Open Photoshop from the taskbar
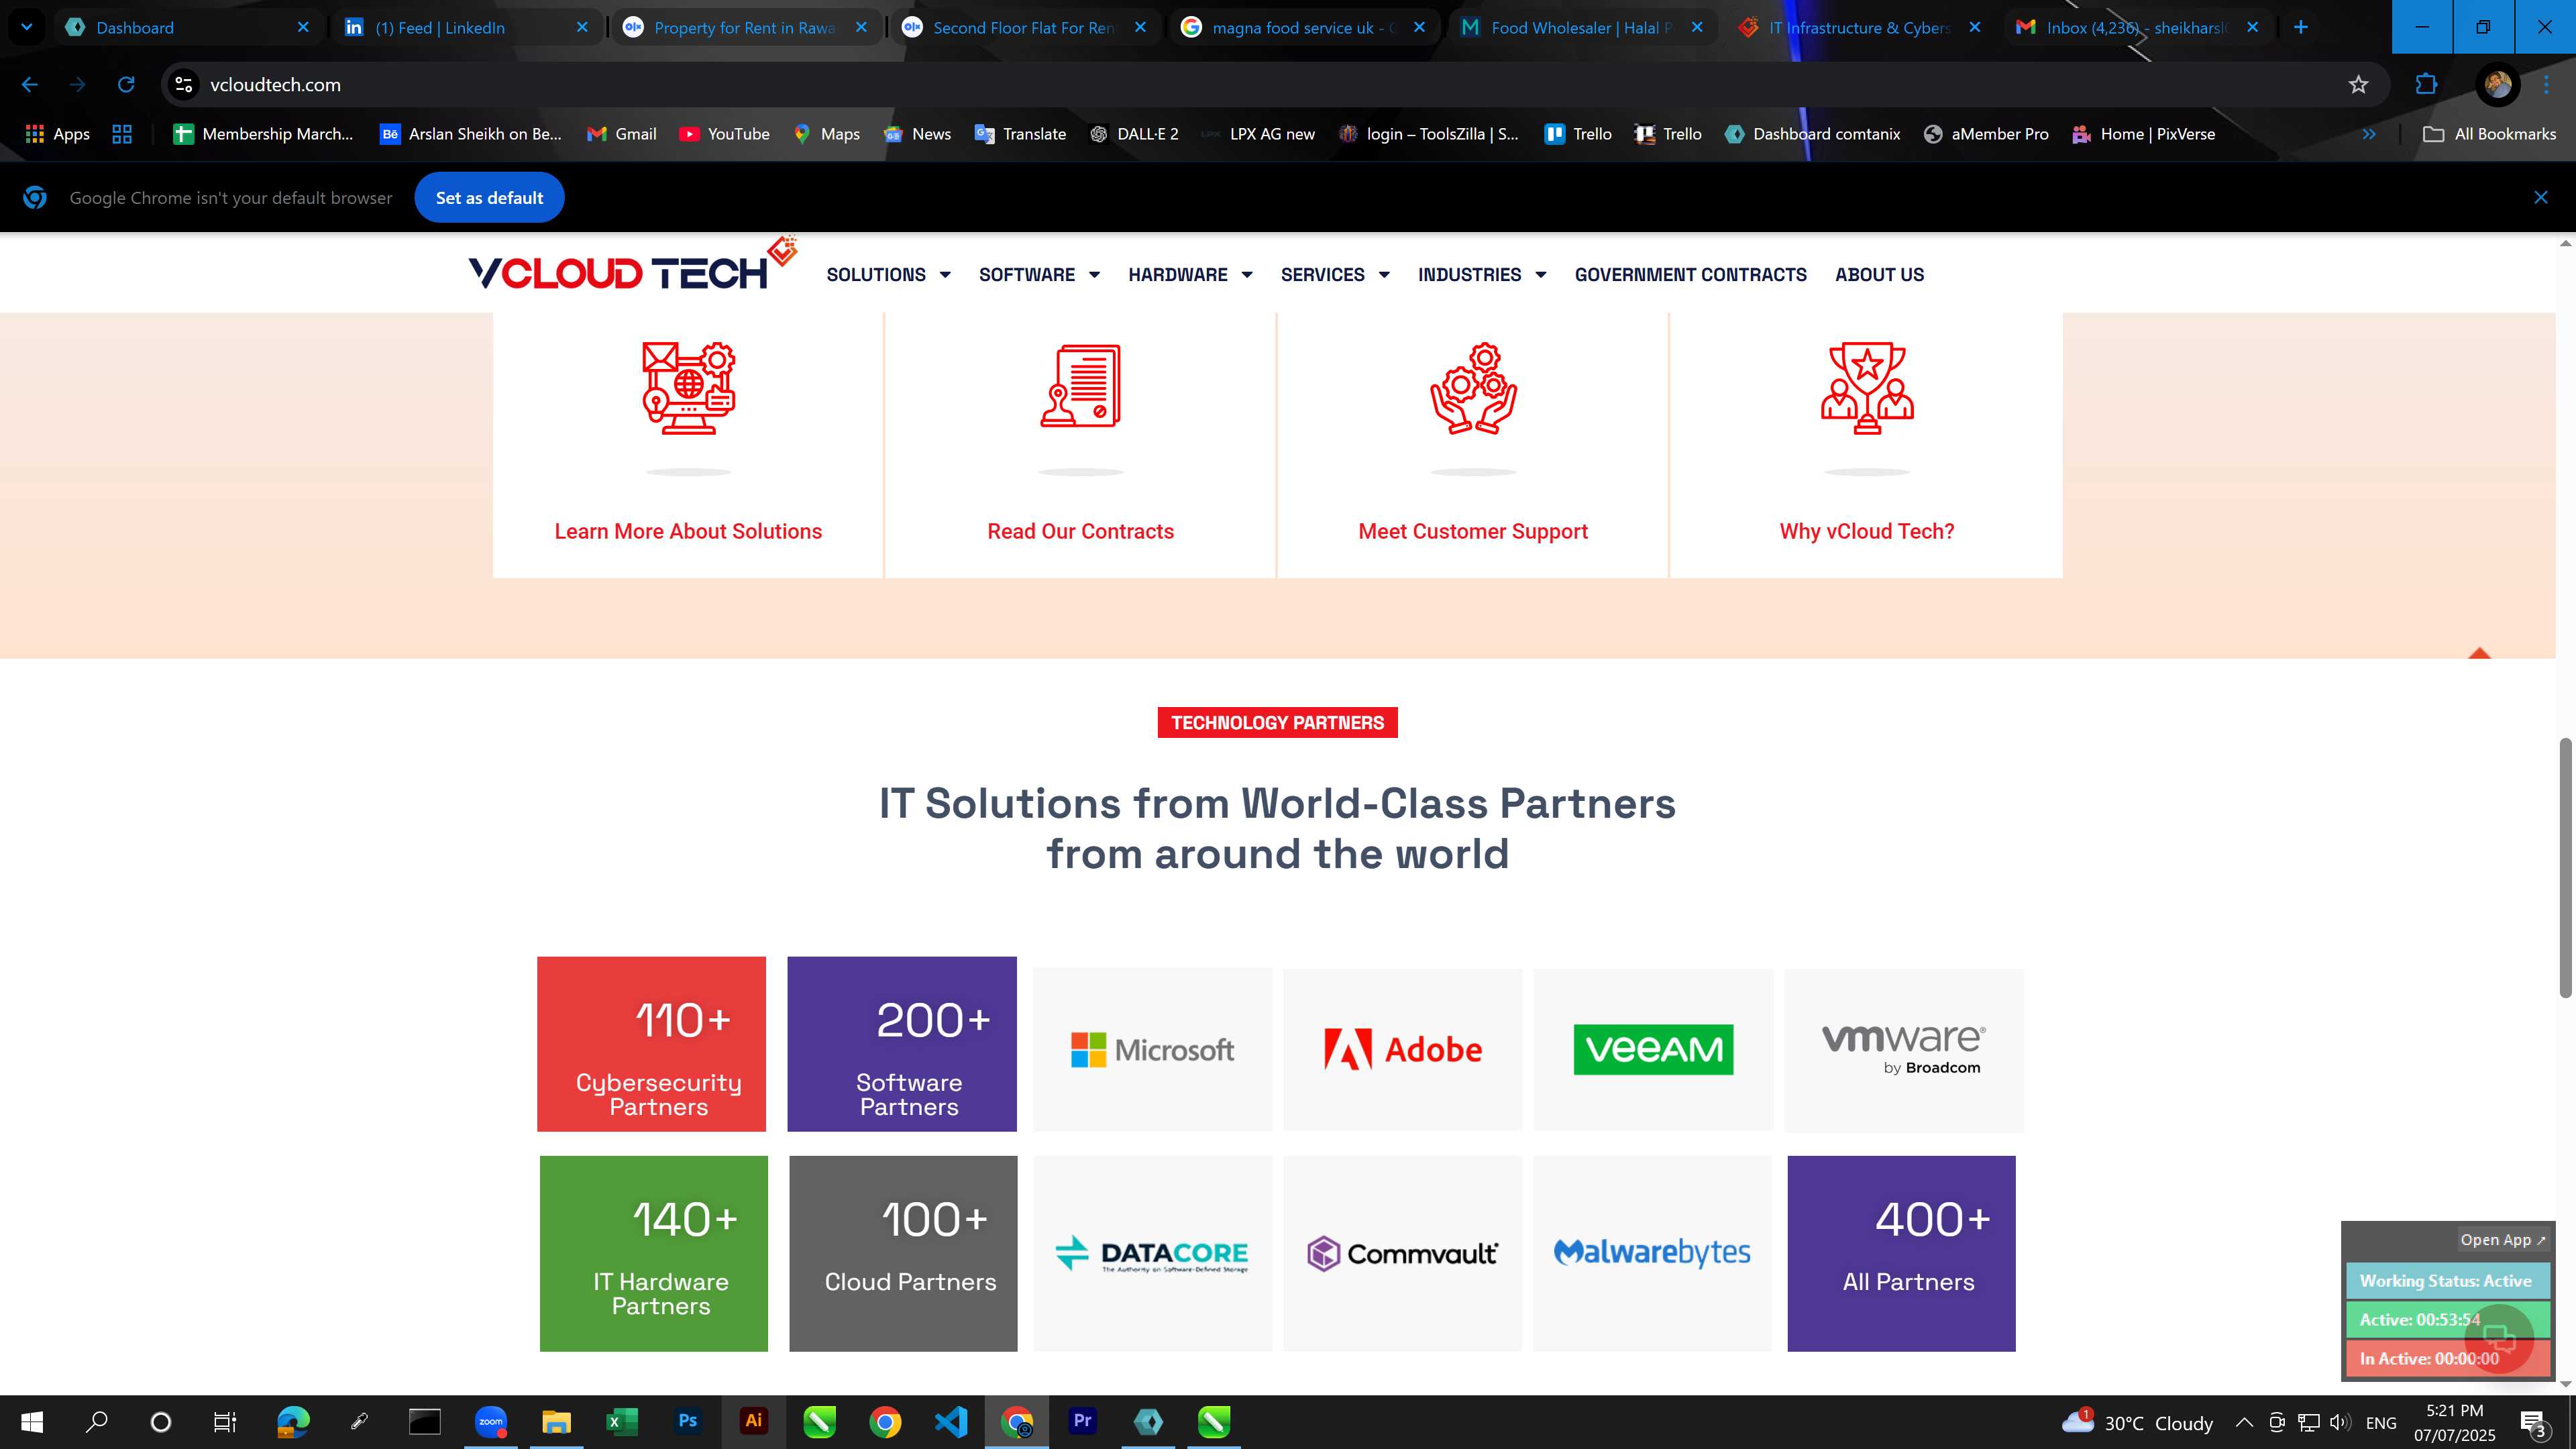Screen dimensions: 2576x1449 tap(687, 1421)
